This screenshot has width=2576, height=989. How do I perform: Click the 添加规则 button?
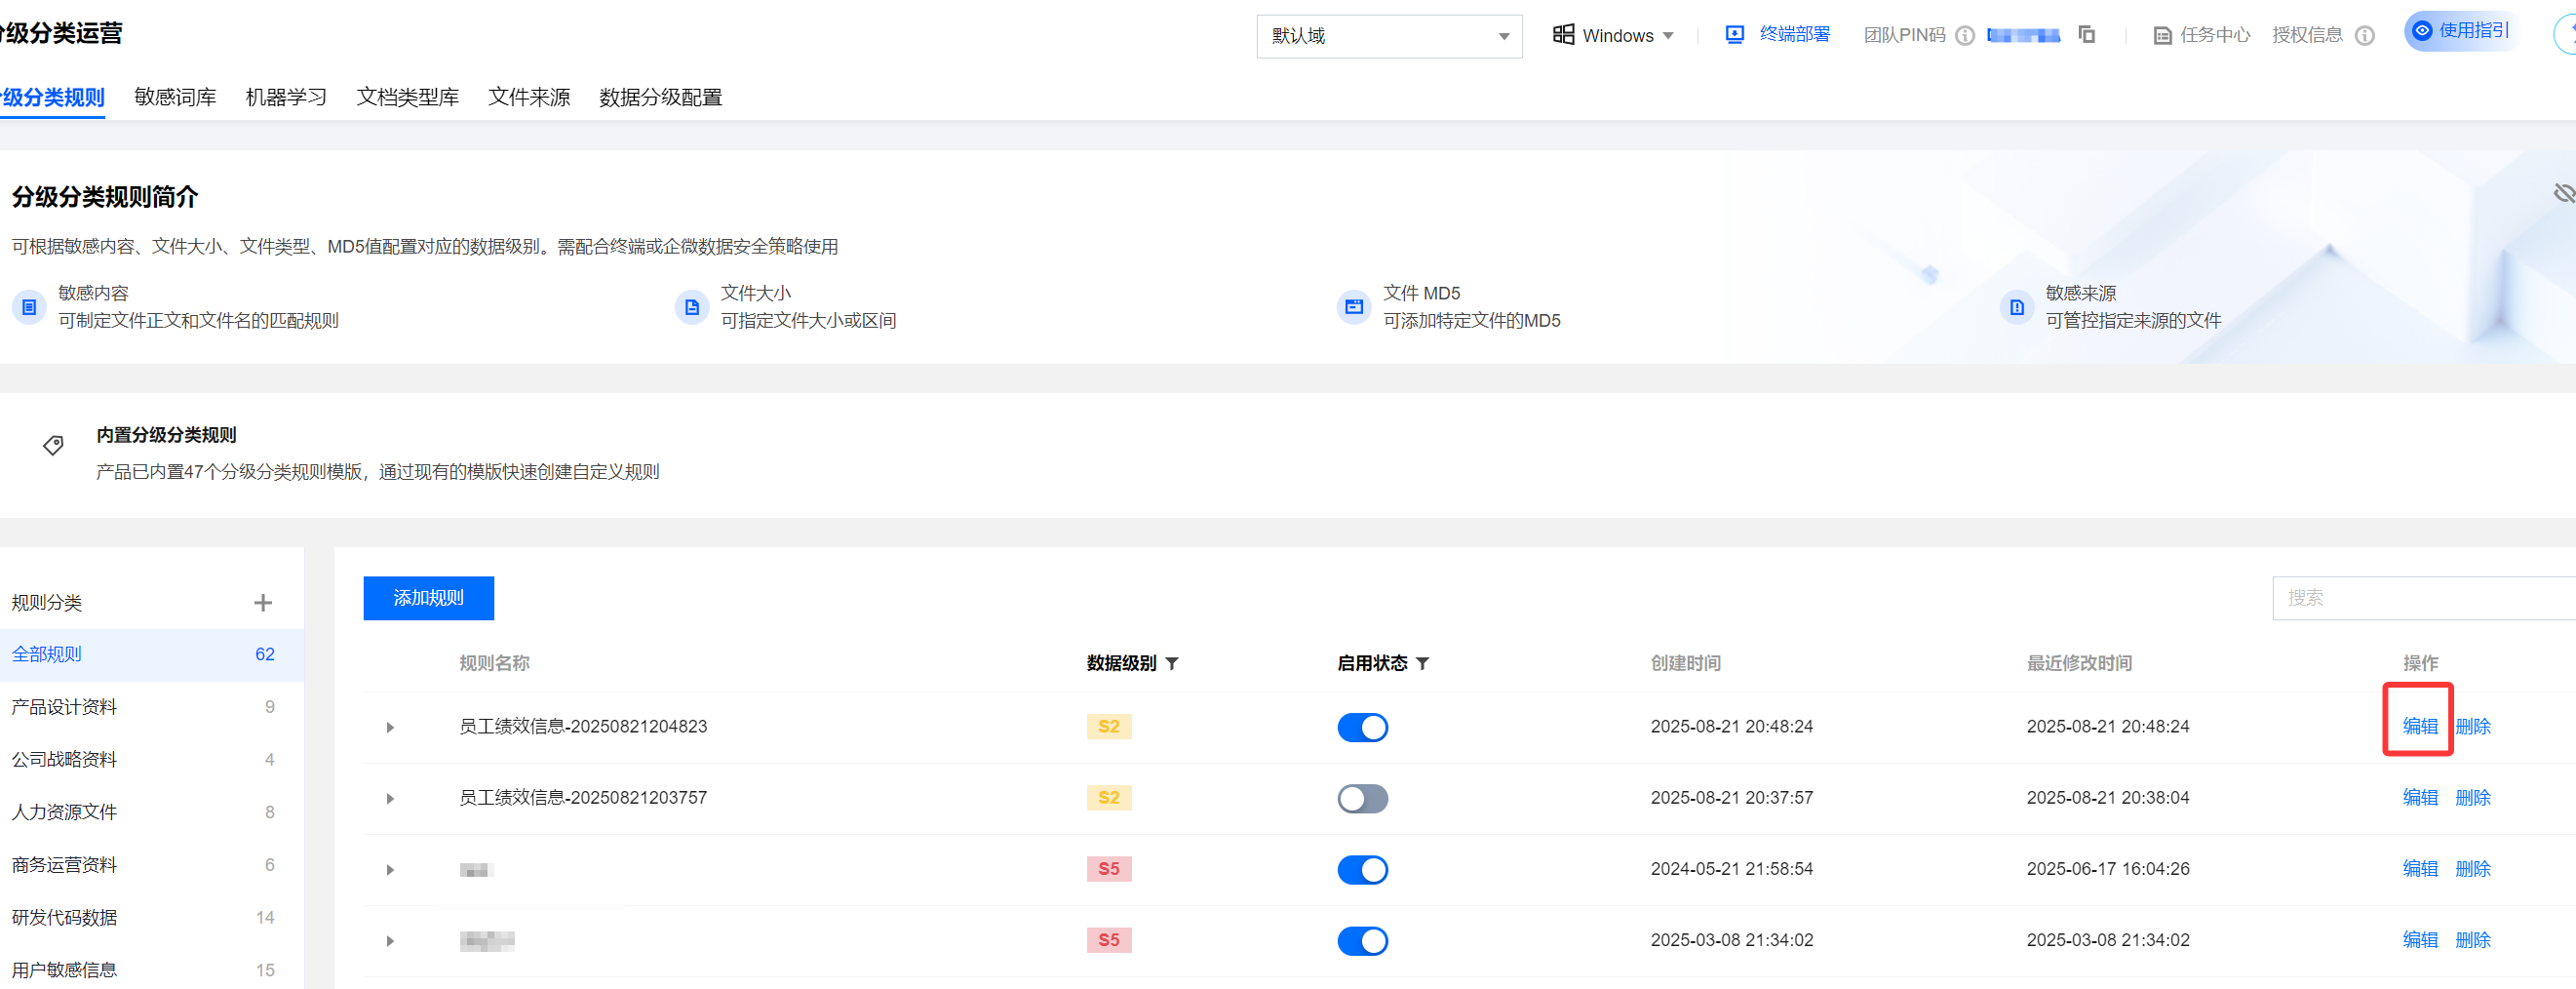tap(428, 598)
